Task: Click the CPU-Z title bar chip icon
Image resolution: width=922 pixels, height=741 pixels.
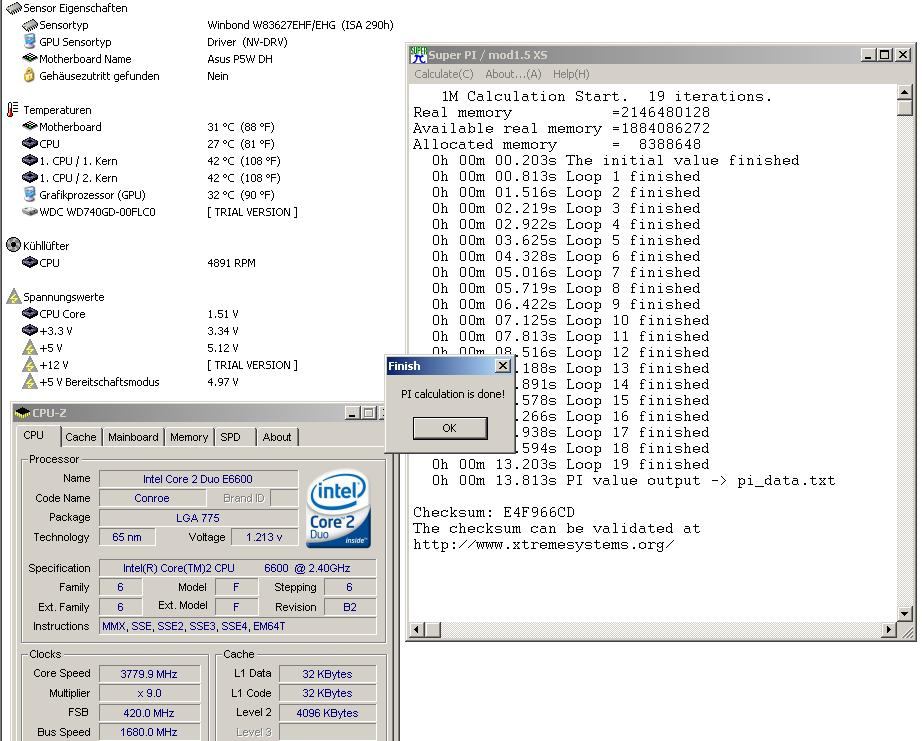Action: [x=22, y=413]
